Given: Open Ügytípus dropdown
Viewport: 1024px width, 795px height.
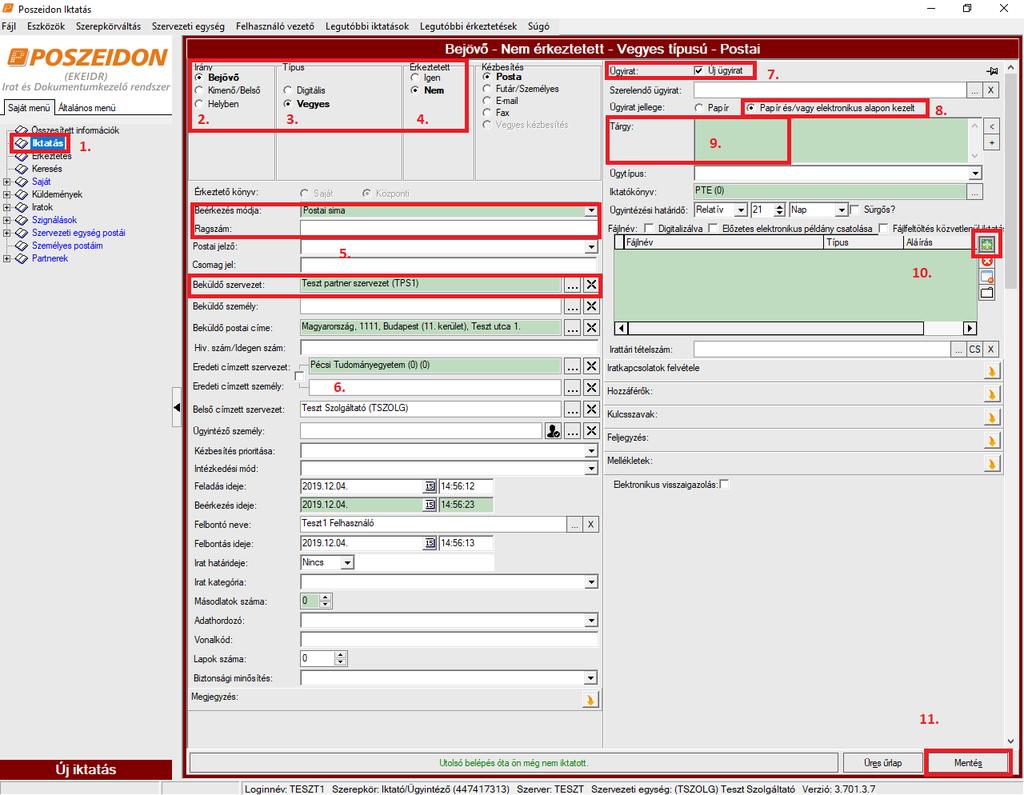Looking at the screenshot, I should coord(974,173).
